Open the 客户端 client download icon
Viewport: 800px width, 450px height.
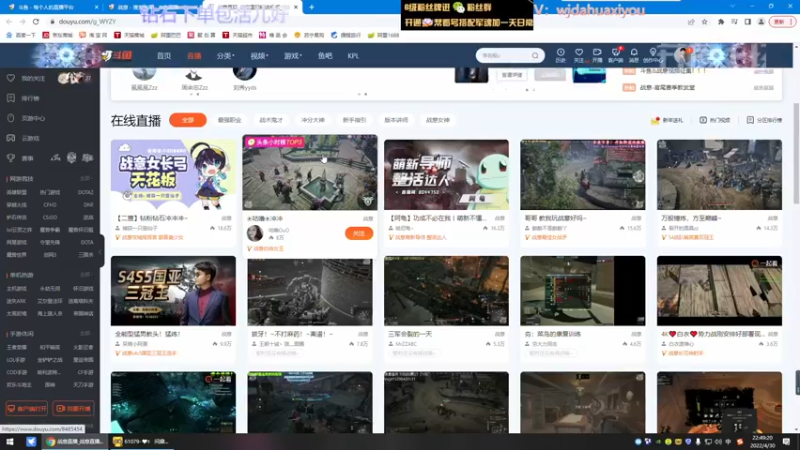tap(616, 55)
